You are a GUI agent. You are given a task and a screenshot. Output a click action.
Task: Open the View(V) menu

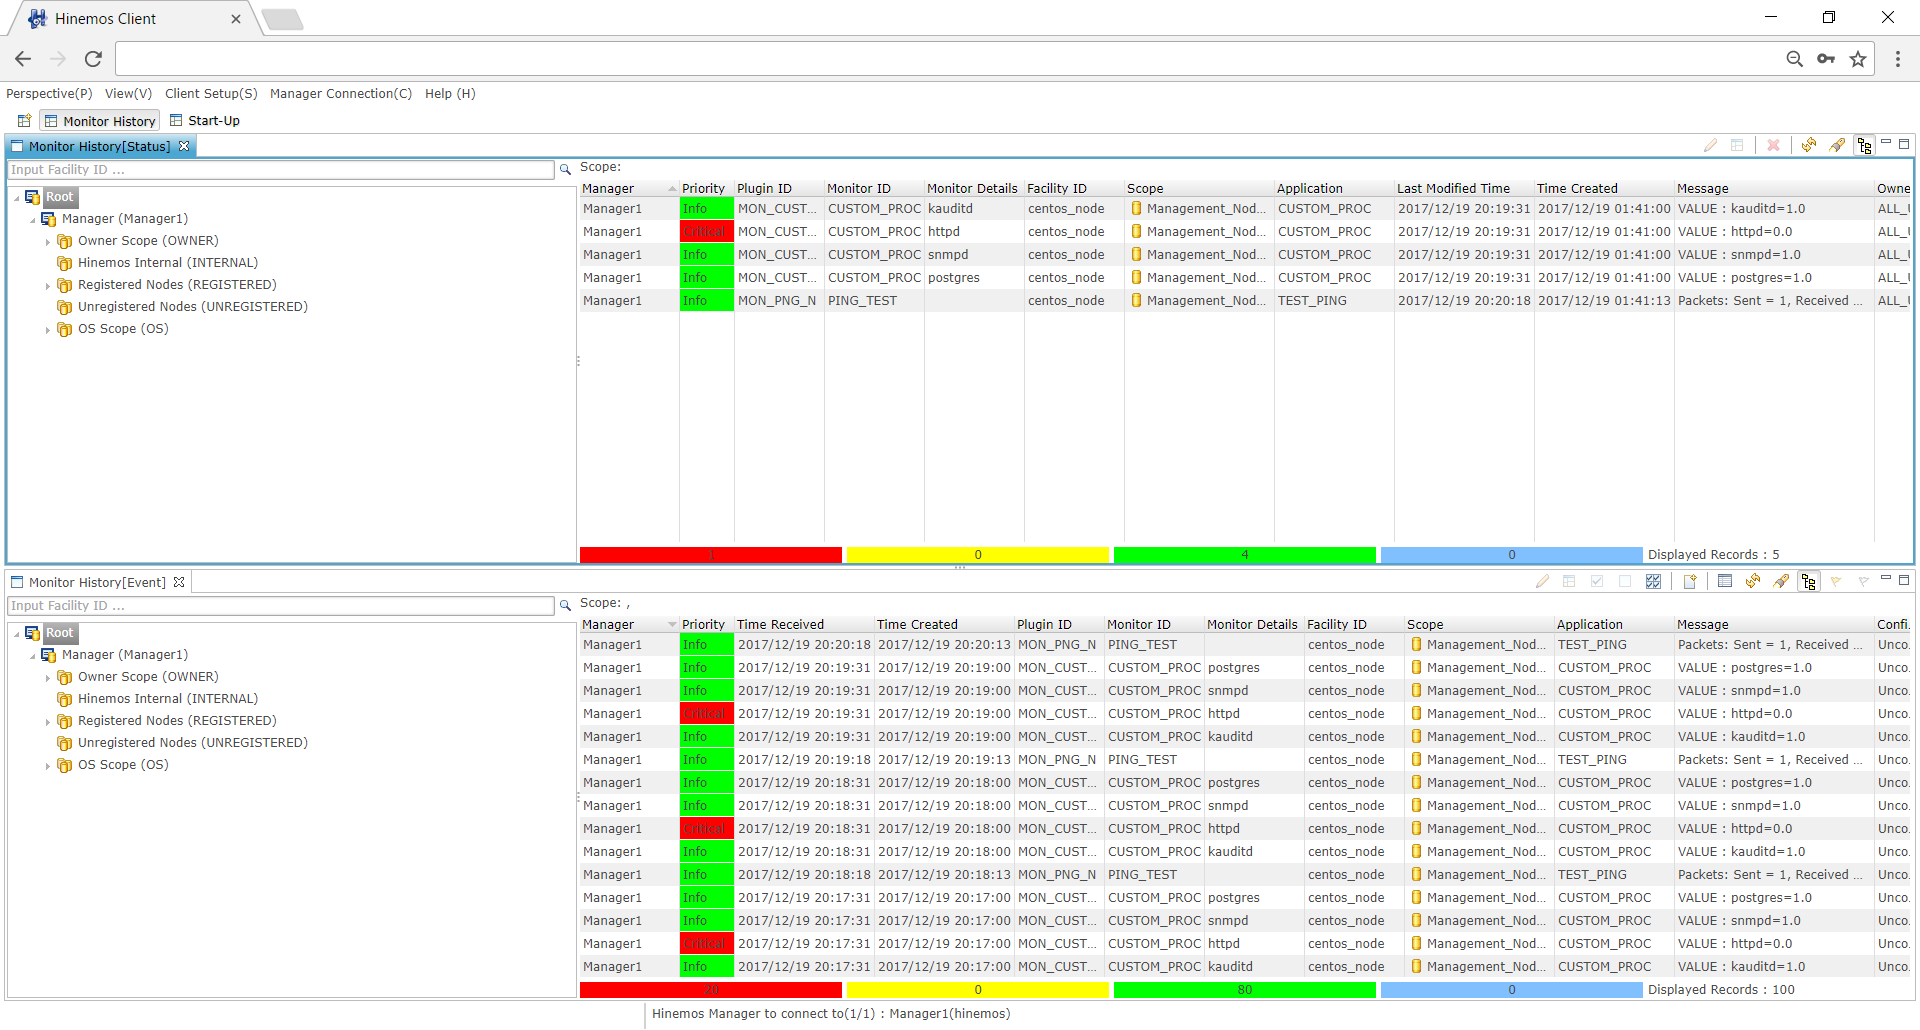[128, 93]
